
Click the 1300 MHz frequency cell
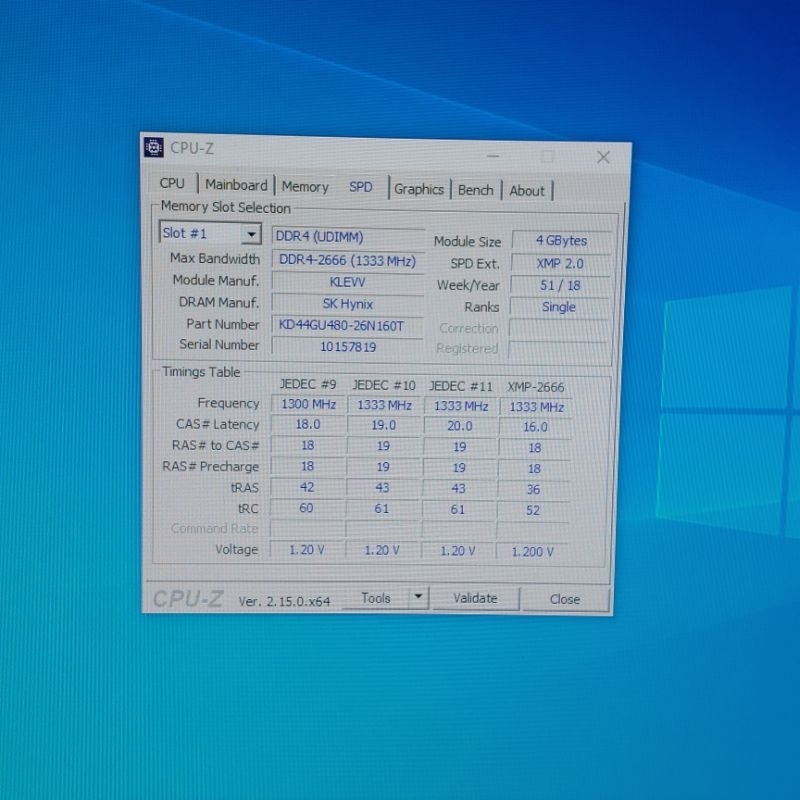tap(308, 405)
